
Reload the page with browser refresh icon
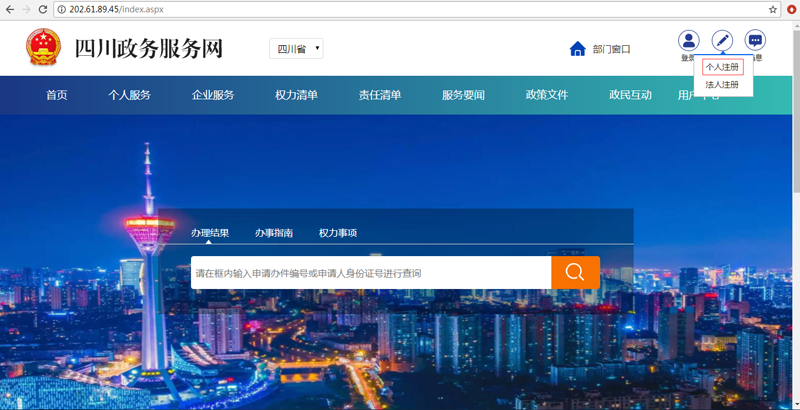[x=43, y=9]
